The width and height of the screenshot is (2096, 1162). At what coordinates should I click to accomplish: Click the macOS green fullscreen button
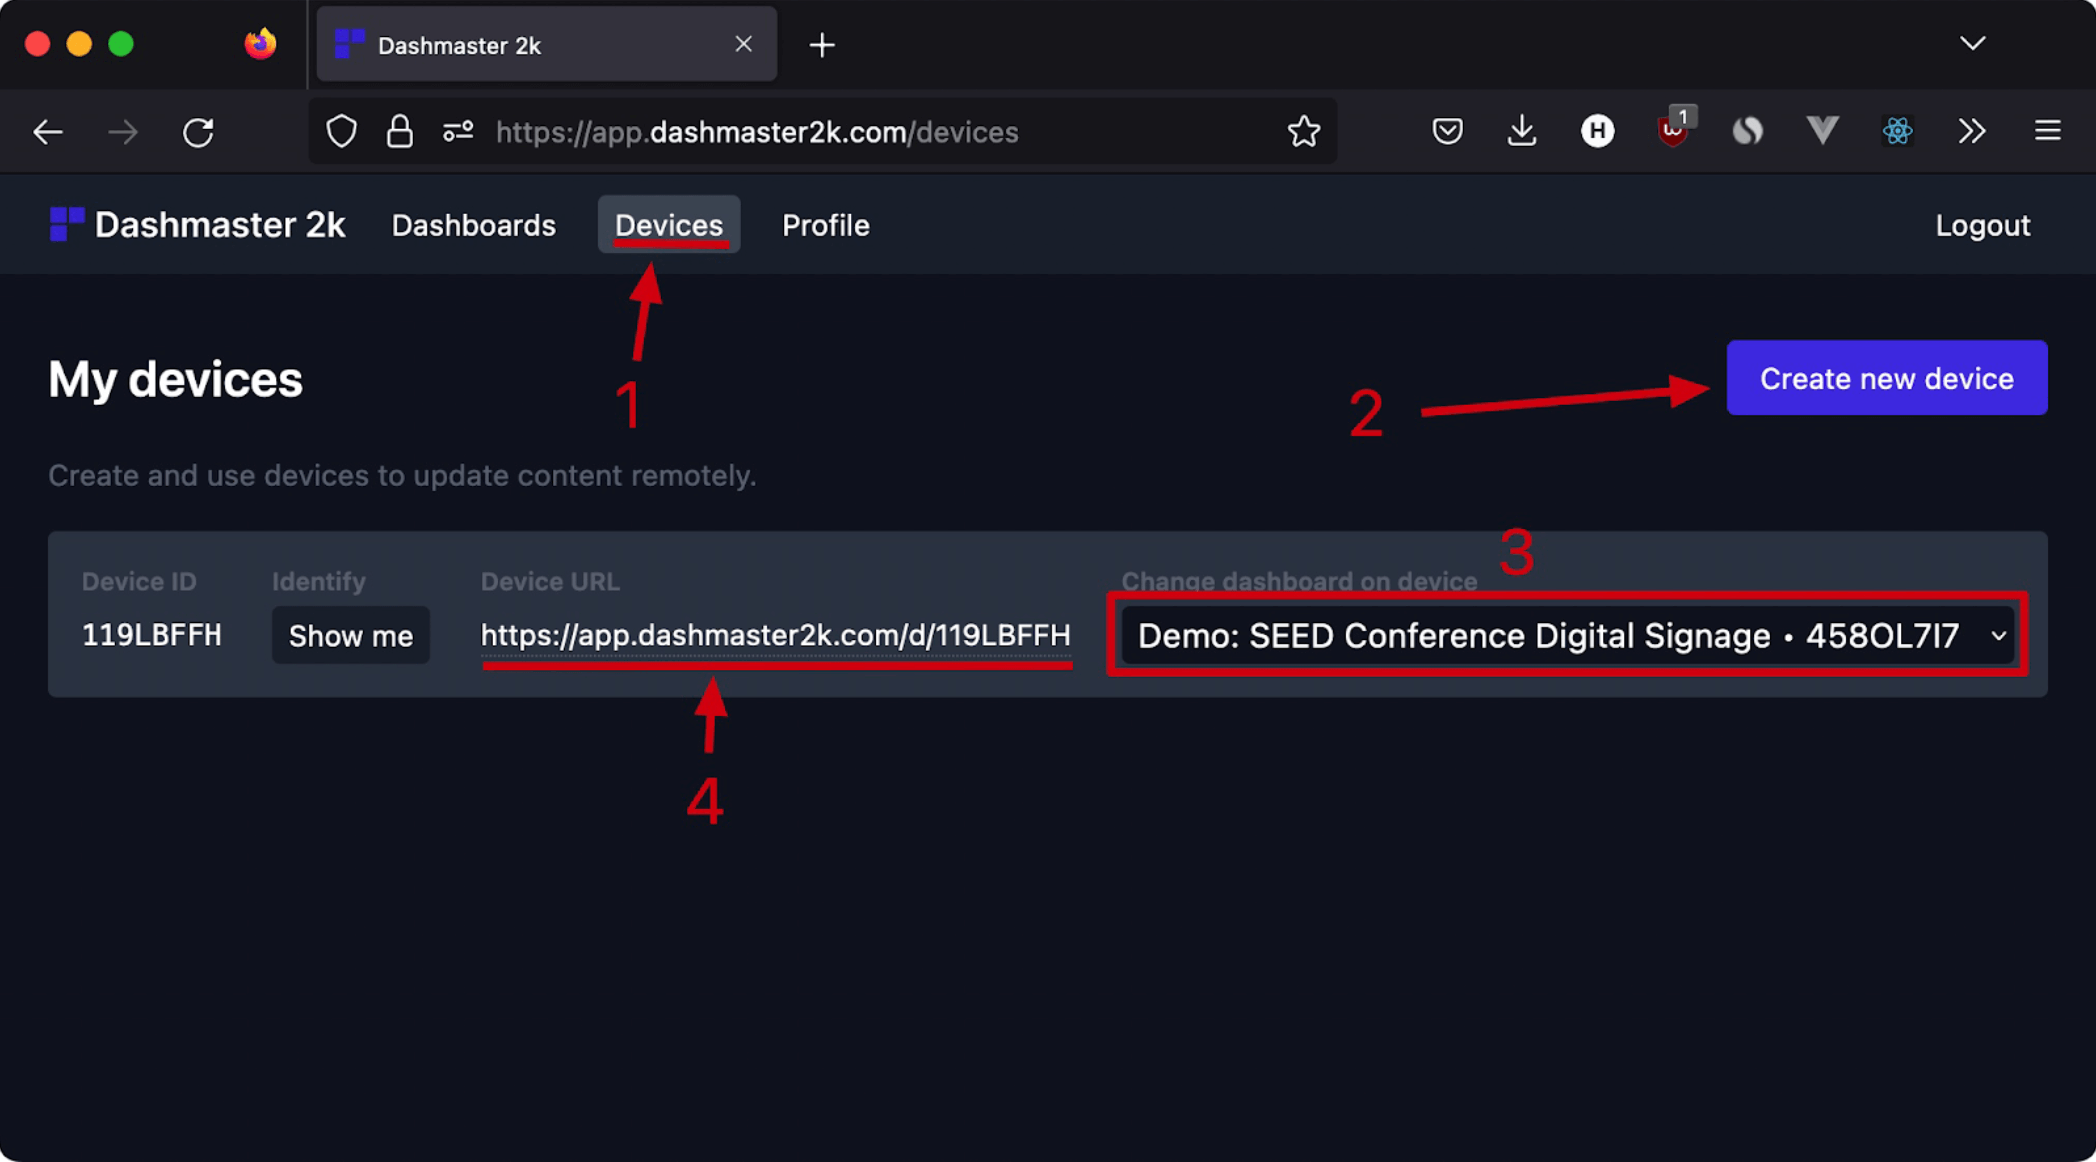(x=121, y=44)
